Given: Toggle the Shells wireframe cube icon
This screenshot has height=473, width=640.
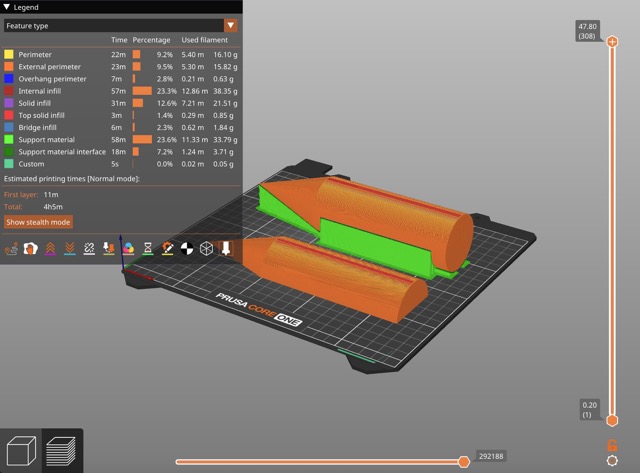Looking at the screenshot, I should [207, 248].
